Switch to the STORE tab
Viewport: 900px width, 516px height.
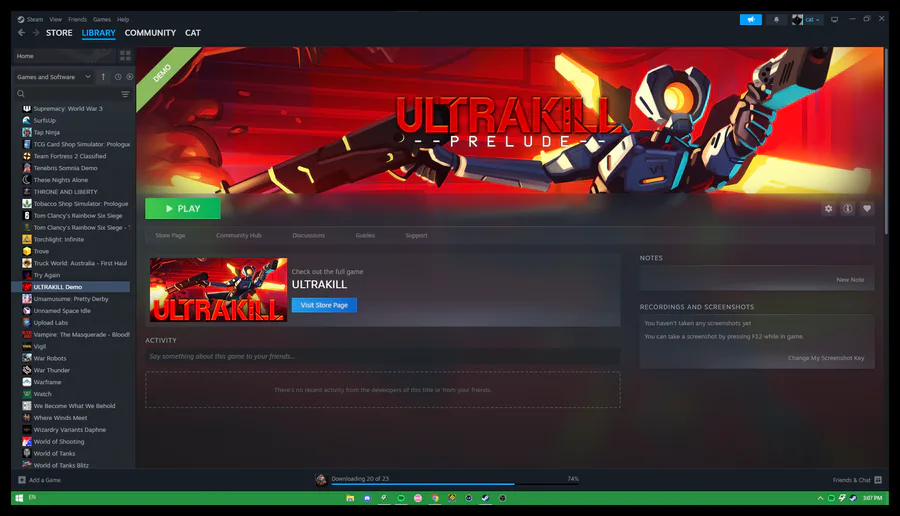pos(59,33)
